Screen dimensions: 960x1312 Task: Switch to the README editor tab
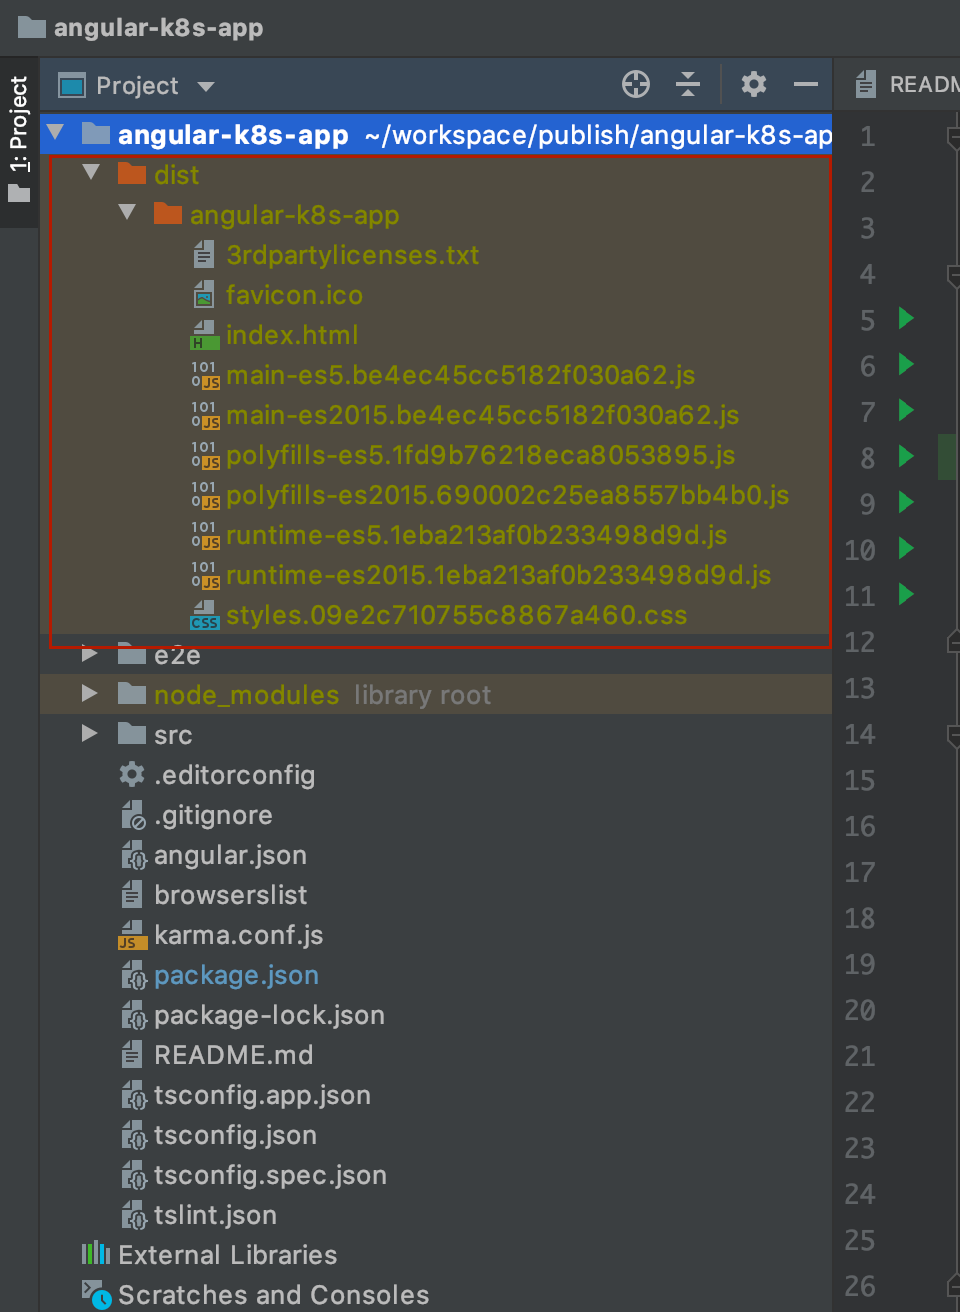coord(906,84)
